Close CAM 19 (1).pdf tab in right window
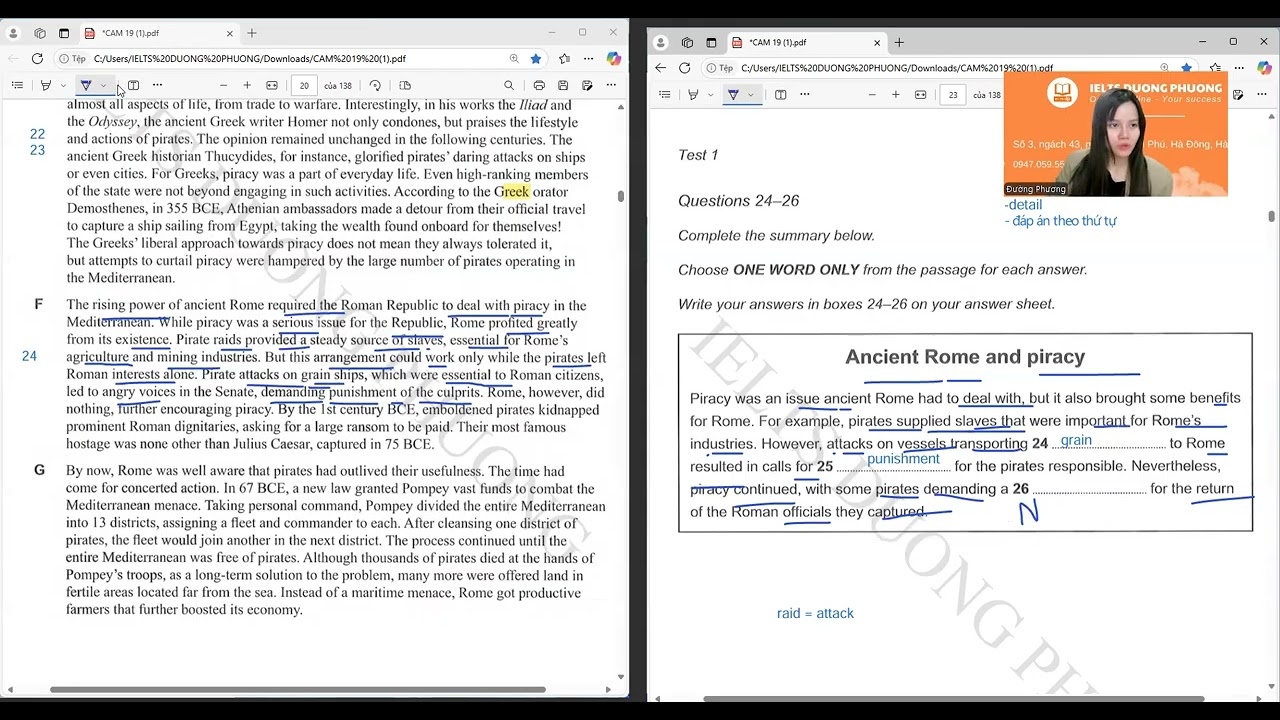 (877, 43)
